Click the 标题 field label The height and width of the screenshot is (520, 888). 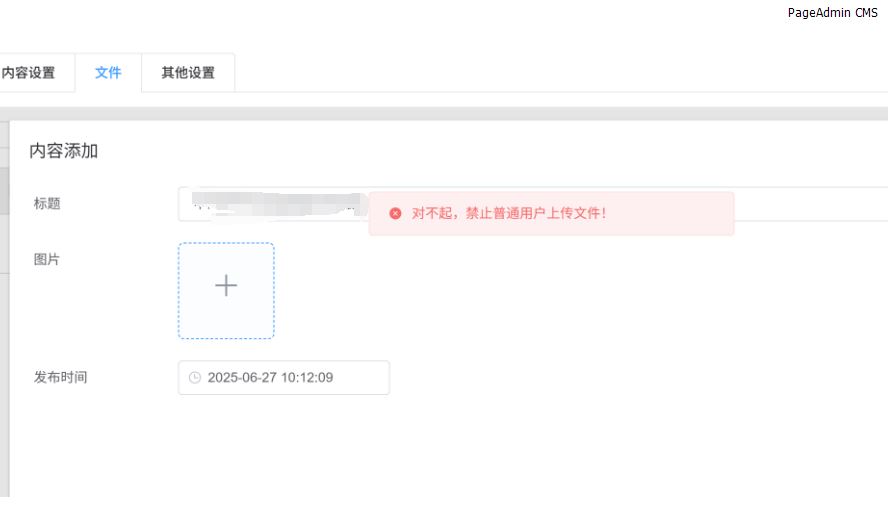pyautogui.click(x=47, y=203)
